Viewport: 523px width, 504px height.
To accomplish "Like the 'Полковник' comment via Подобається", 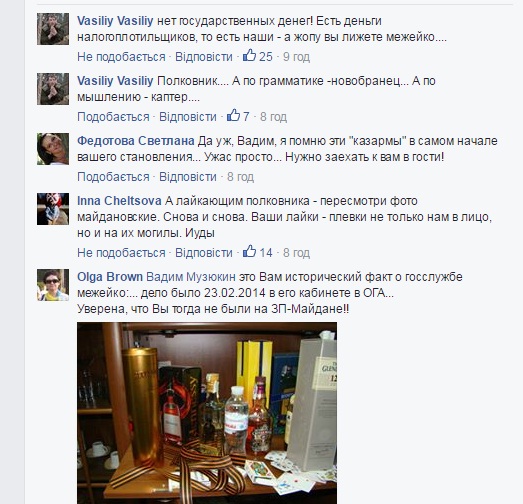I will [x=113, y=117].
